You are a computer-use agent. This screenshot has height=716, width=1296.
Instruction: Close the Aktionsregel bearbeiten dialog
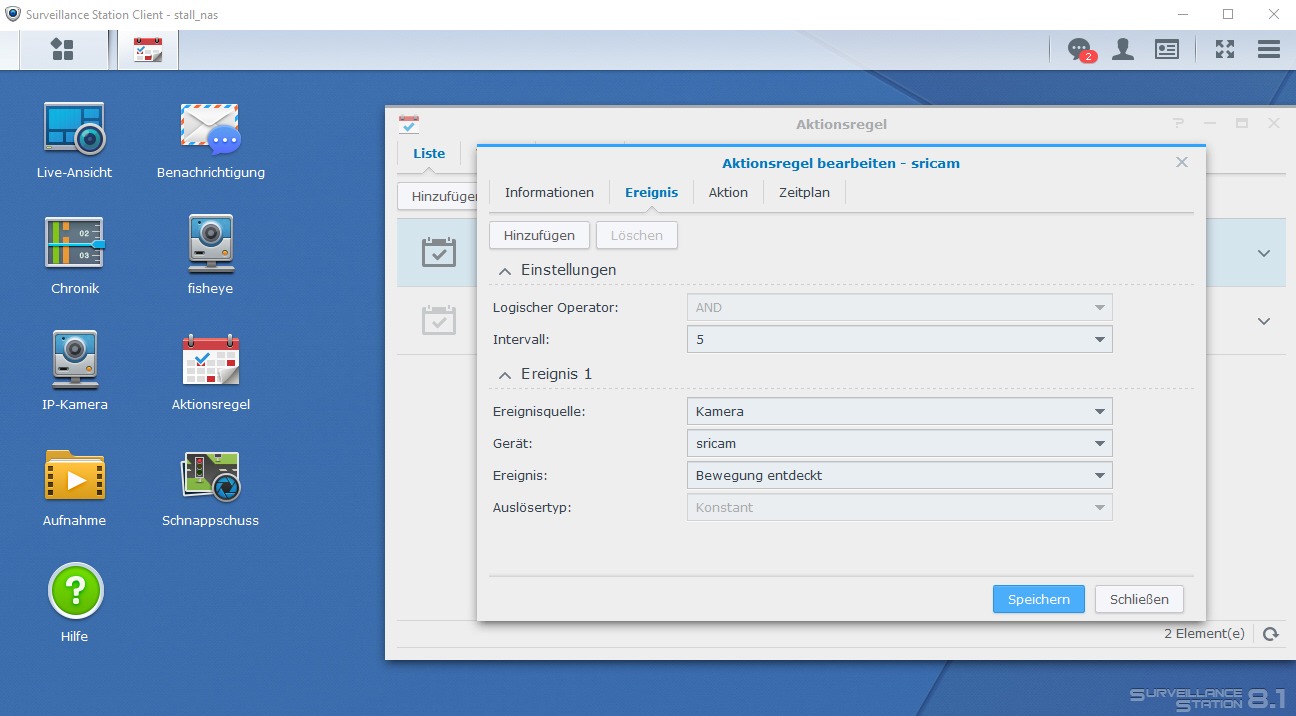(x=1182, y=162)
